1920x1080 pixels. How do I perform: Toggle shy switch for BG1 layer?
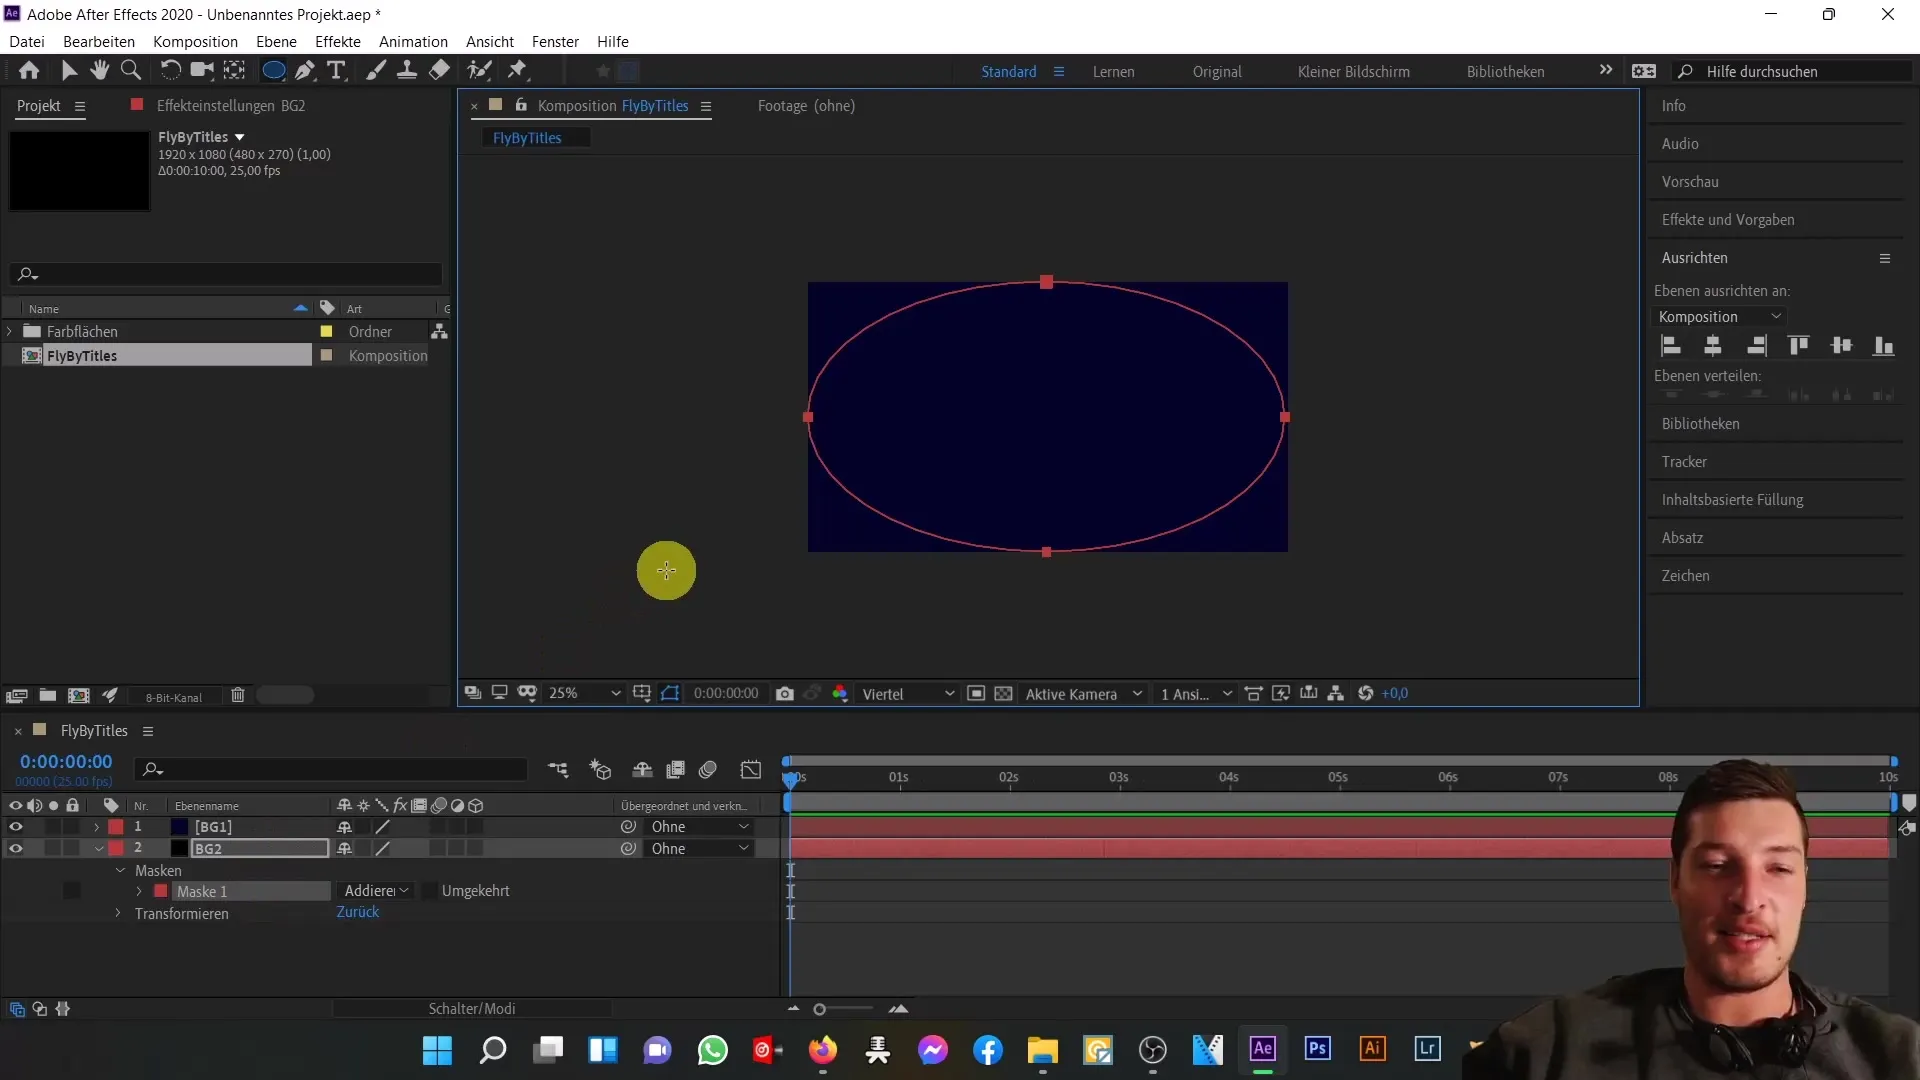(344, 827)
